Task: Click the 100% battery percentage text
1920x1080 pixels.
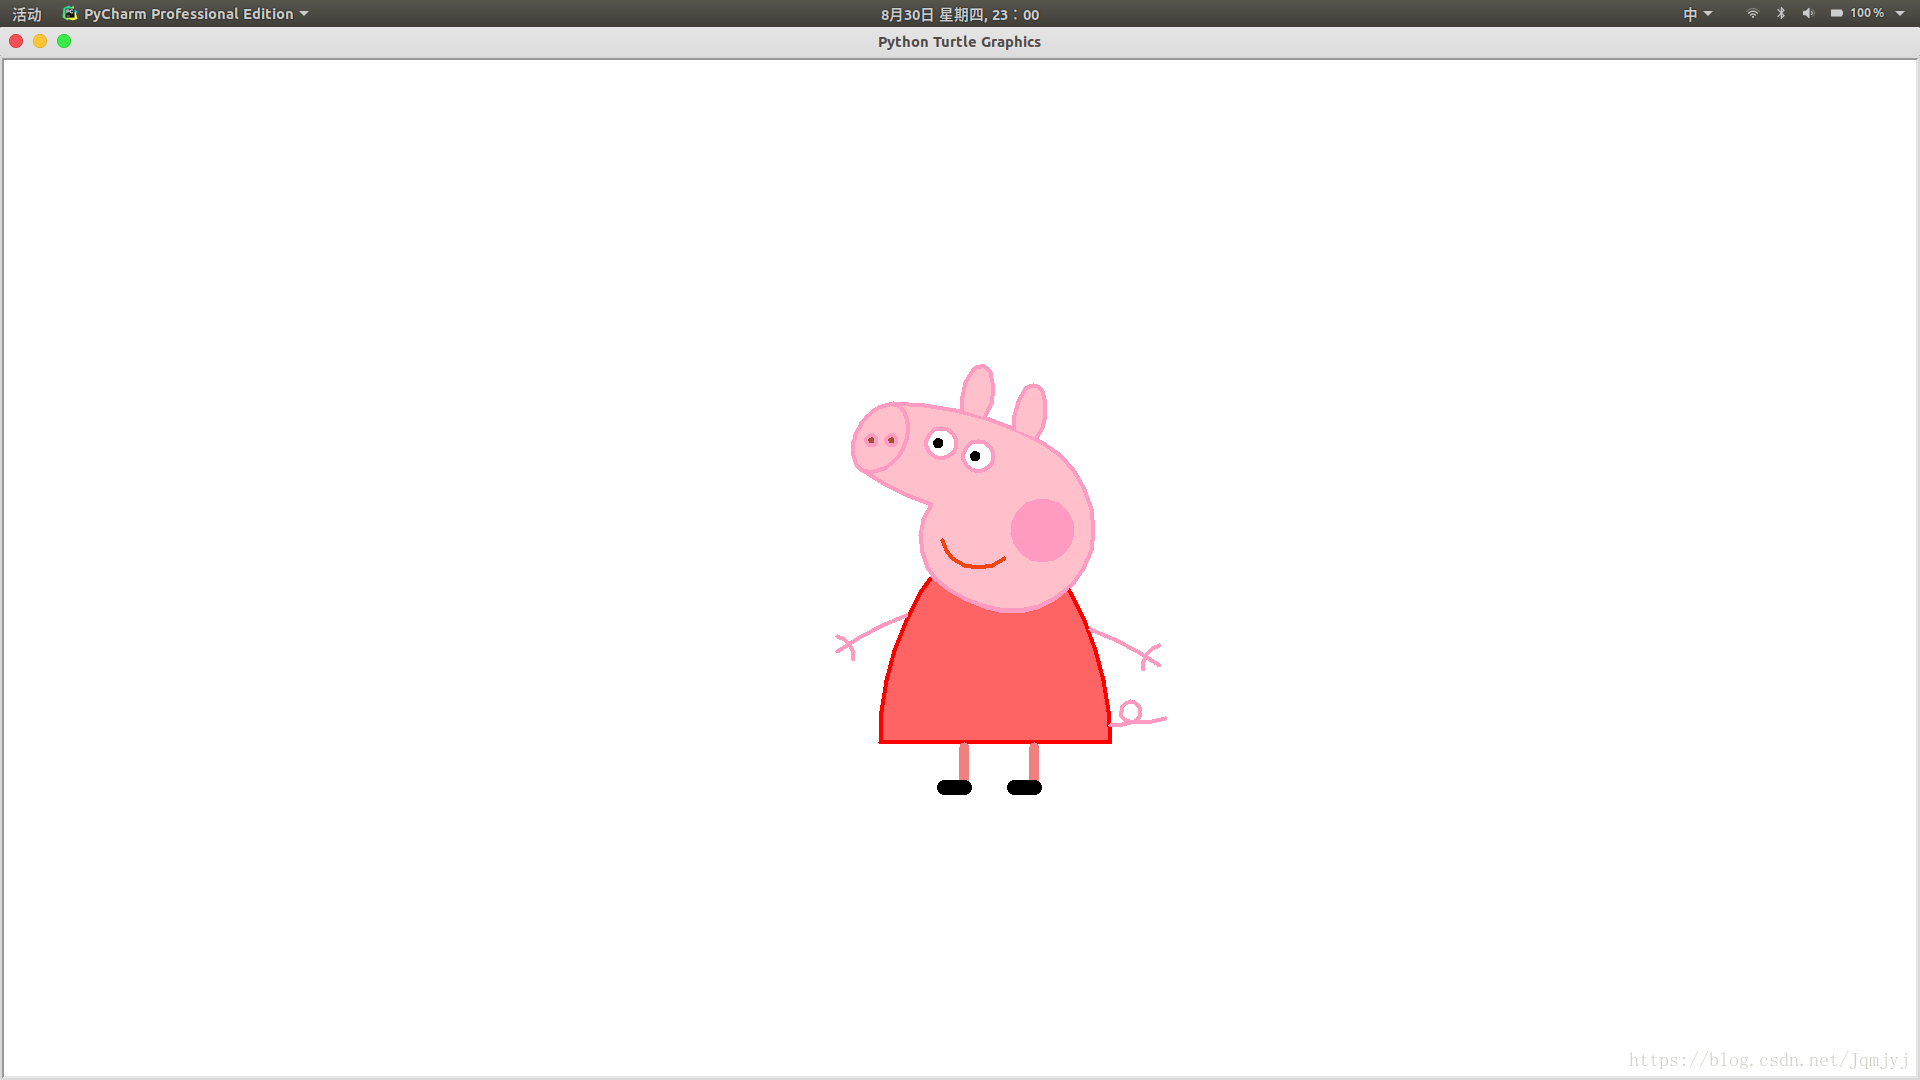Action: 1867,14
